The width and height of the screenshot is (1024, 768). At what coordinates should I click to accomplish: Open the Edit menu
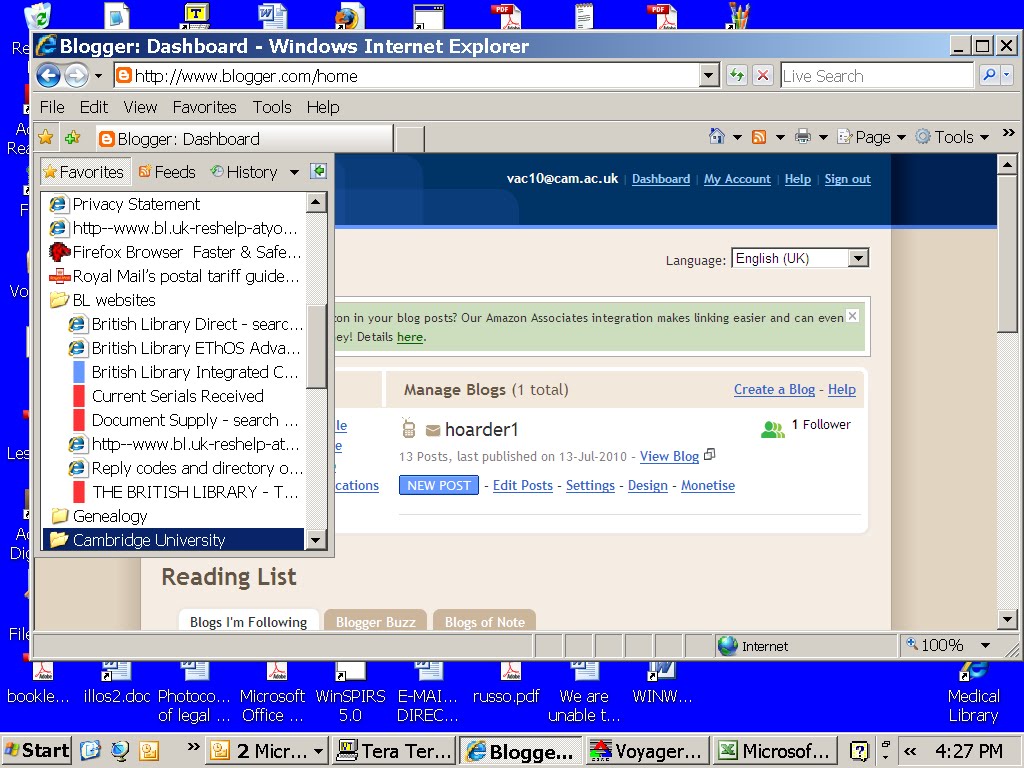point(94,107)
